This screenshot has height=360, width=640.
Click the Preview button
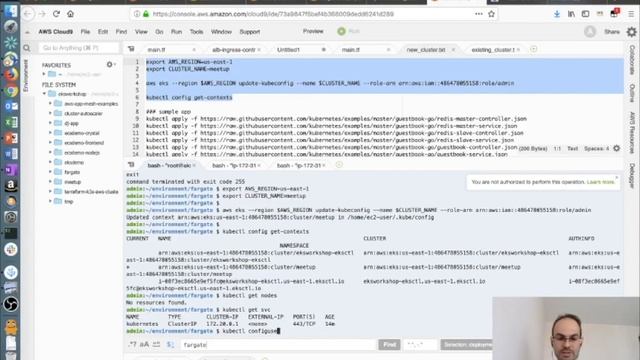pyautogui.click(x=313, y=31)
